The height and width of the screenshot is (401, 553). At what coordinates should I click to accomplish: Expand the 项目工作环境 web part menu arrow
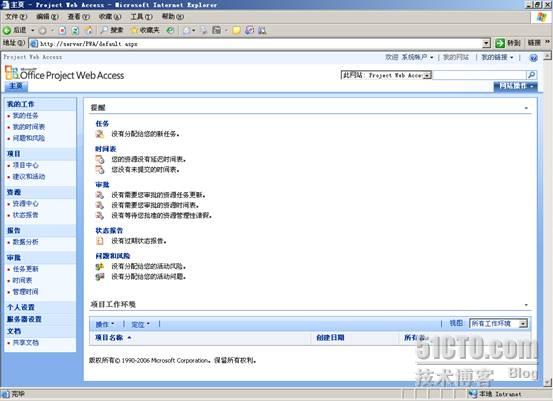[526, 305]
